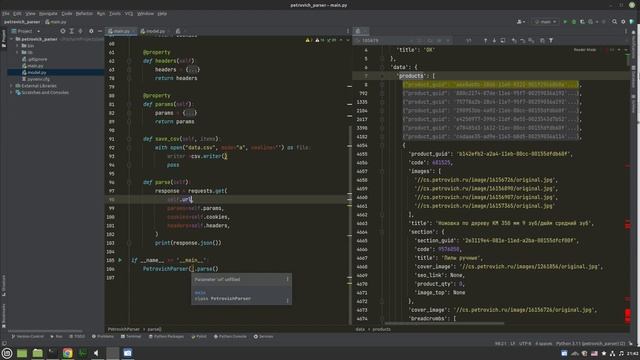Click the Expand All icon in Project panel
Image resolution: width=640 pixels, height=360 pixels.
coord(71,31)
